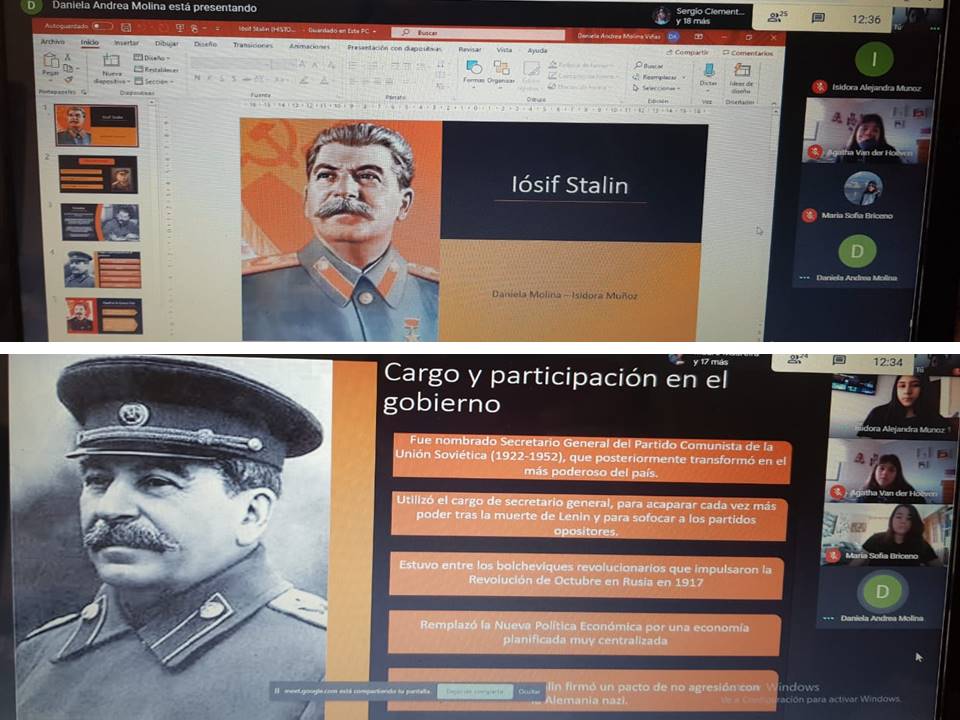Image resolution: width=960 pixels, height=720 pixels.
Task: Click the Sergio Clement… y 18 más participants label
Action: coord(710,16)
